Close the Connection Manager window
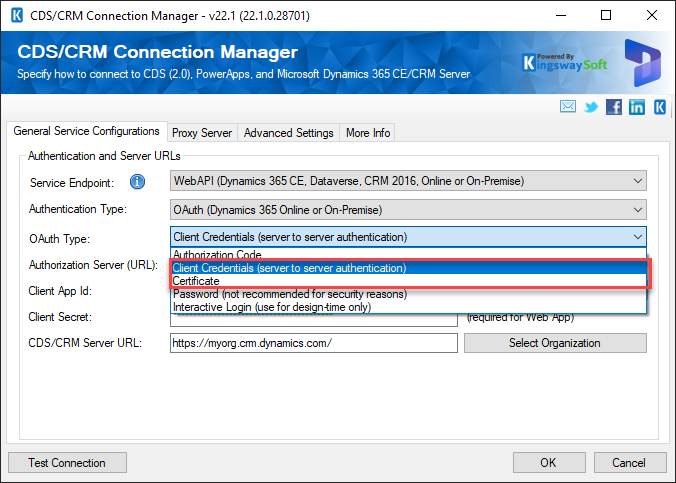 point(652,16)
